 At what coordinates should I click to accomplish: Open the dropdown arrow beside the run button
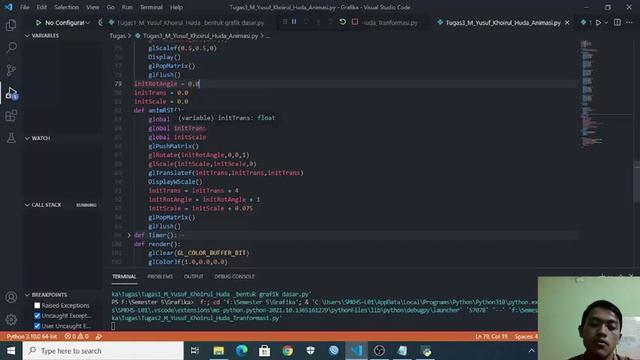606,23
